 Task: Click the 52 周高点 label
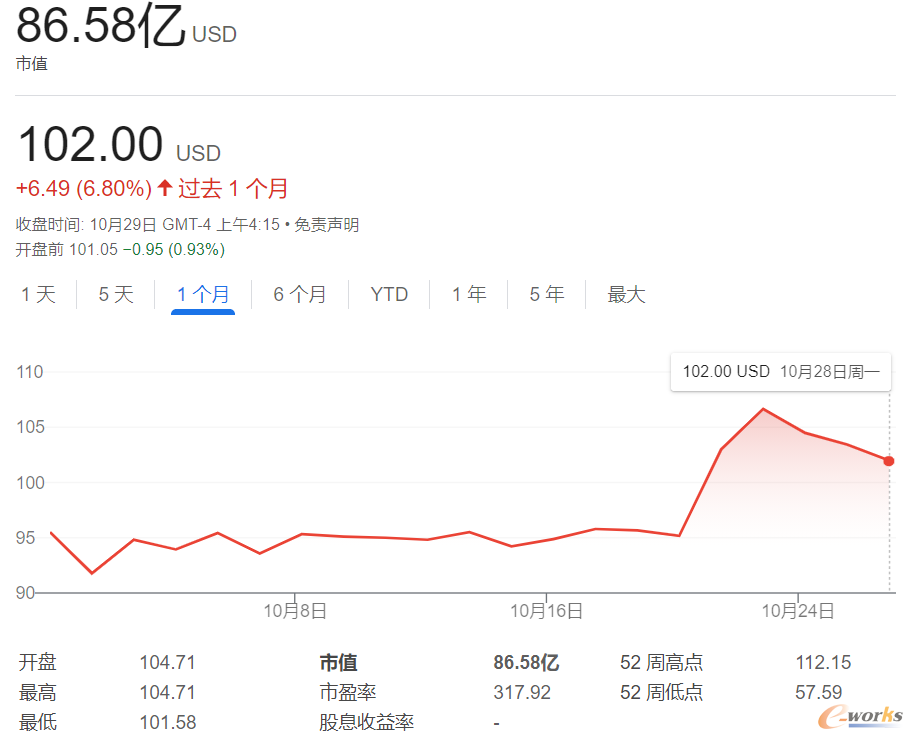[661, 663]
